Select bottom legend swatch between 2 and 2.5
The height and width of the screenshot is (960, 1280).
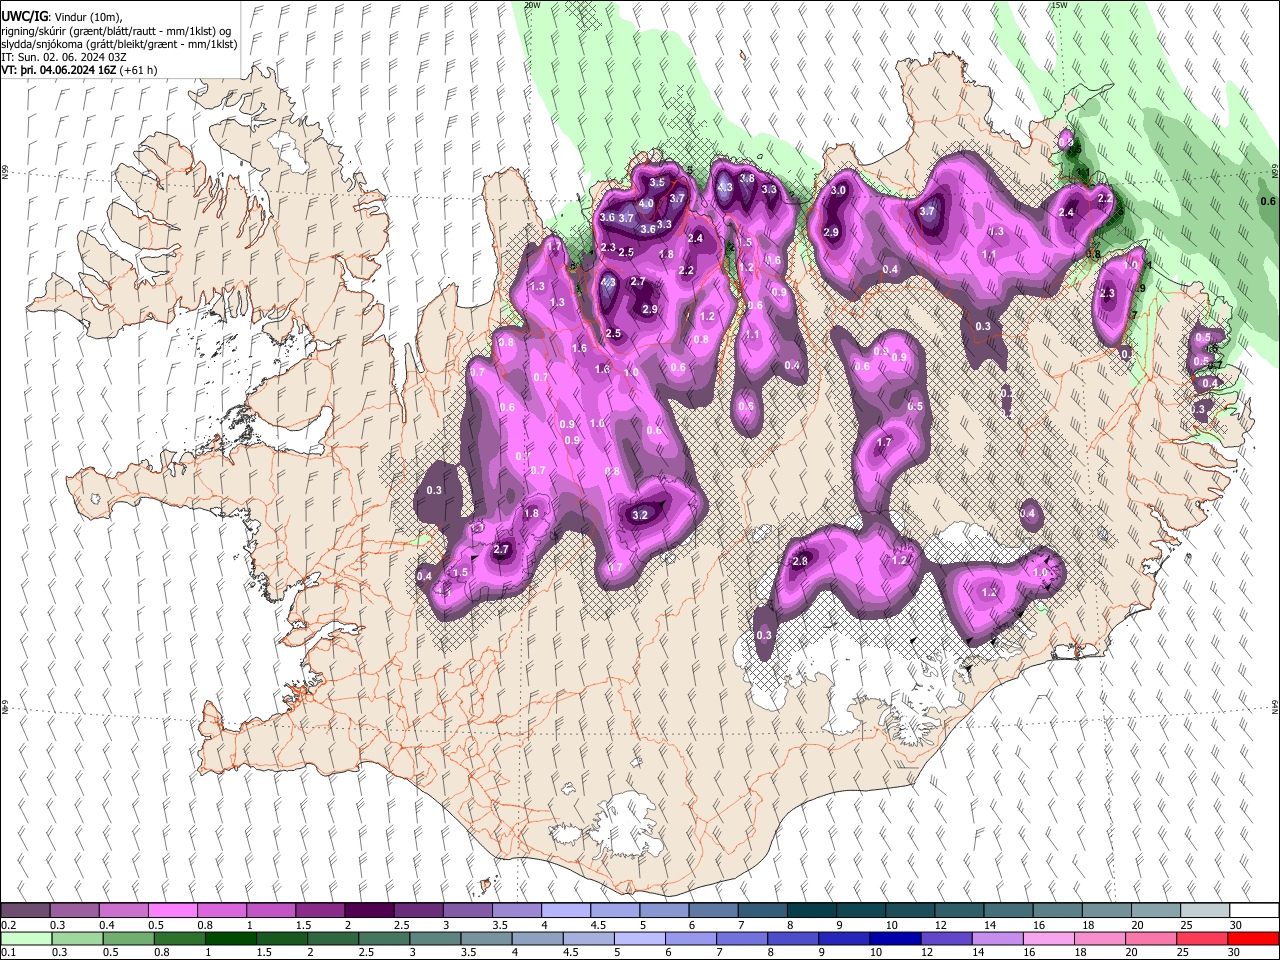tap(333, 938)
